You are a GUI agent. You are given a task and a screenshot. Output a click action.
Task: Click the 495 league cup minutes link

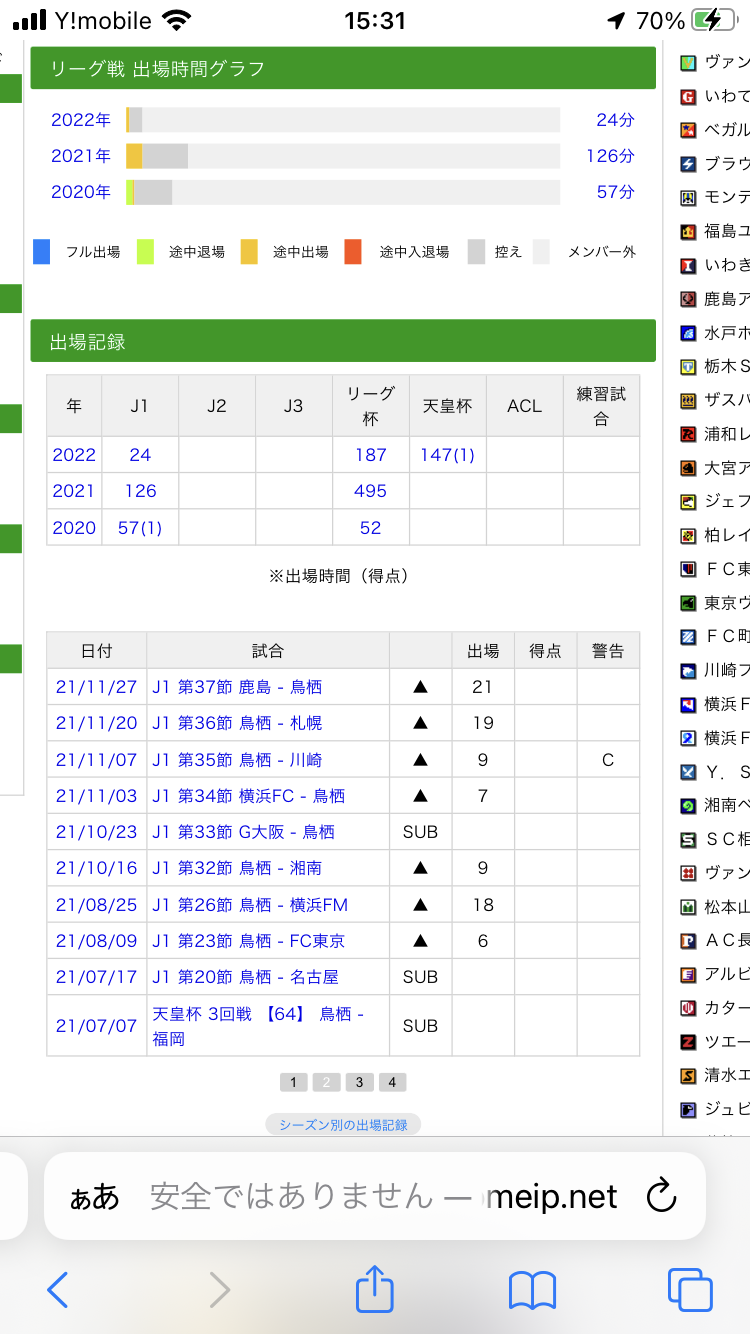point(370,491)
